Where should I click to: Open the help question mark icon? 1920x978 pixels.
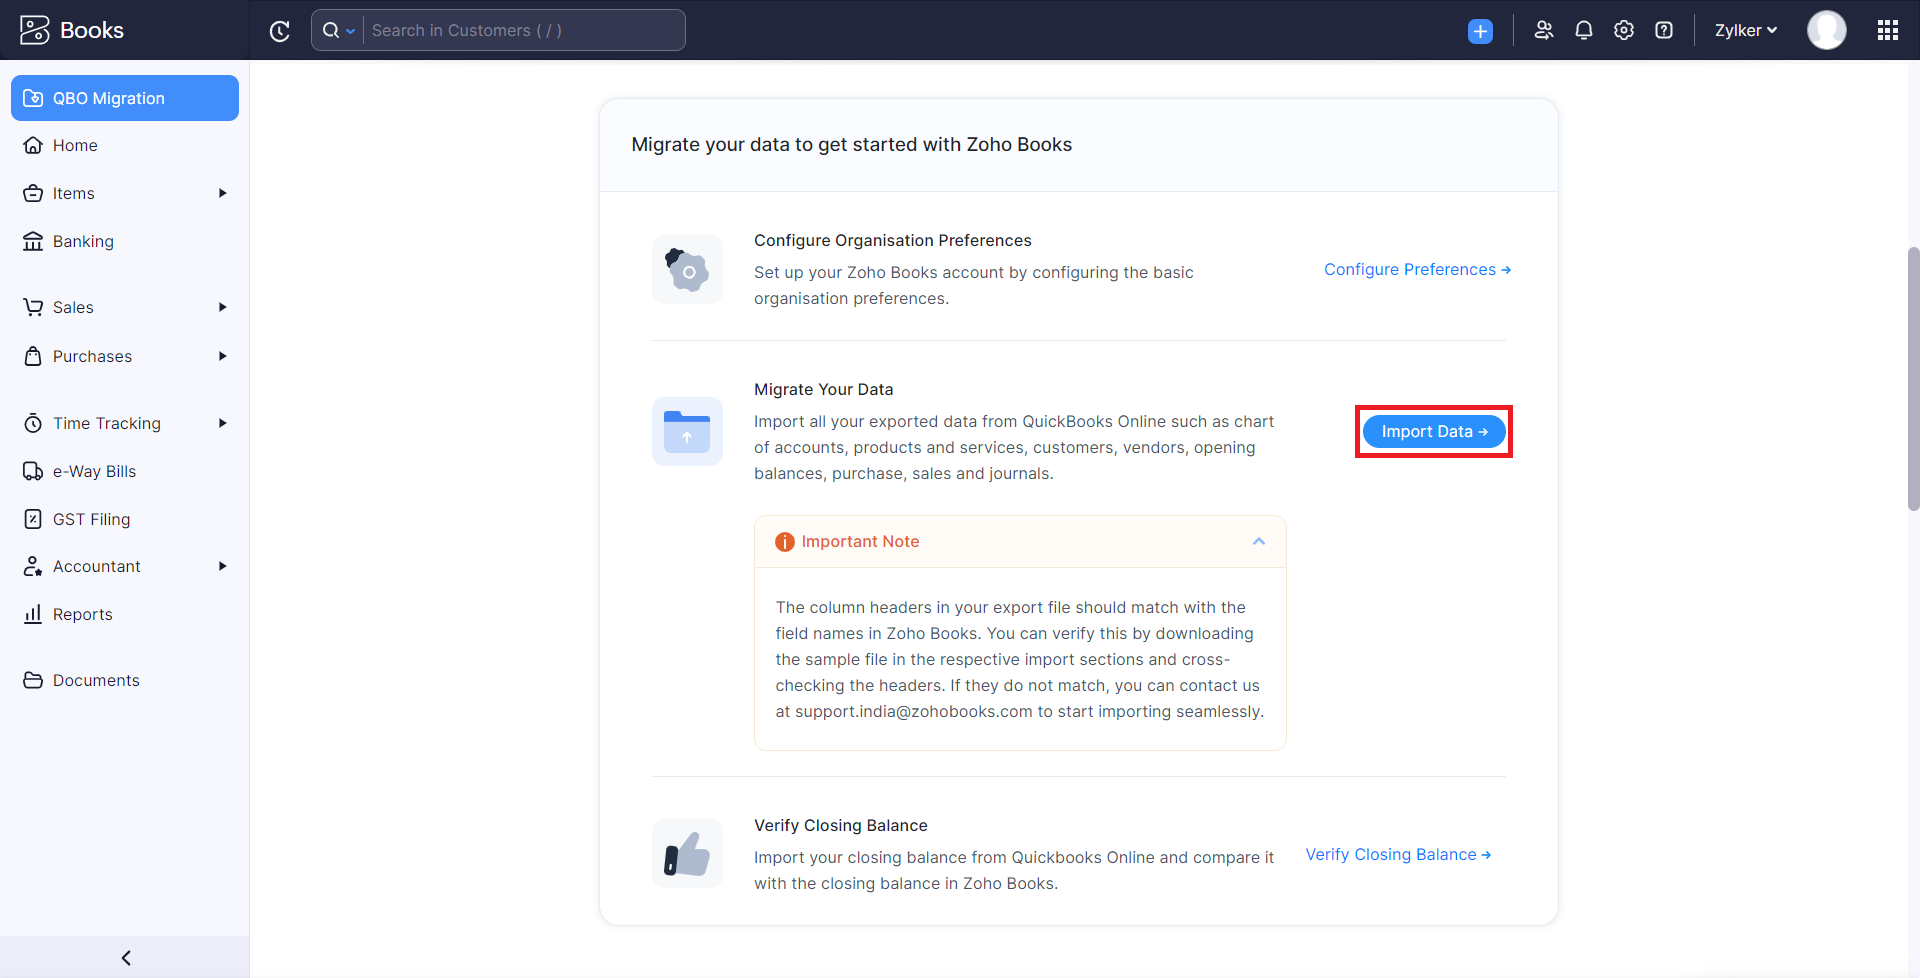[x=1664, y=30]
